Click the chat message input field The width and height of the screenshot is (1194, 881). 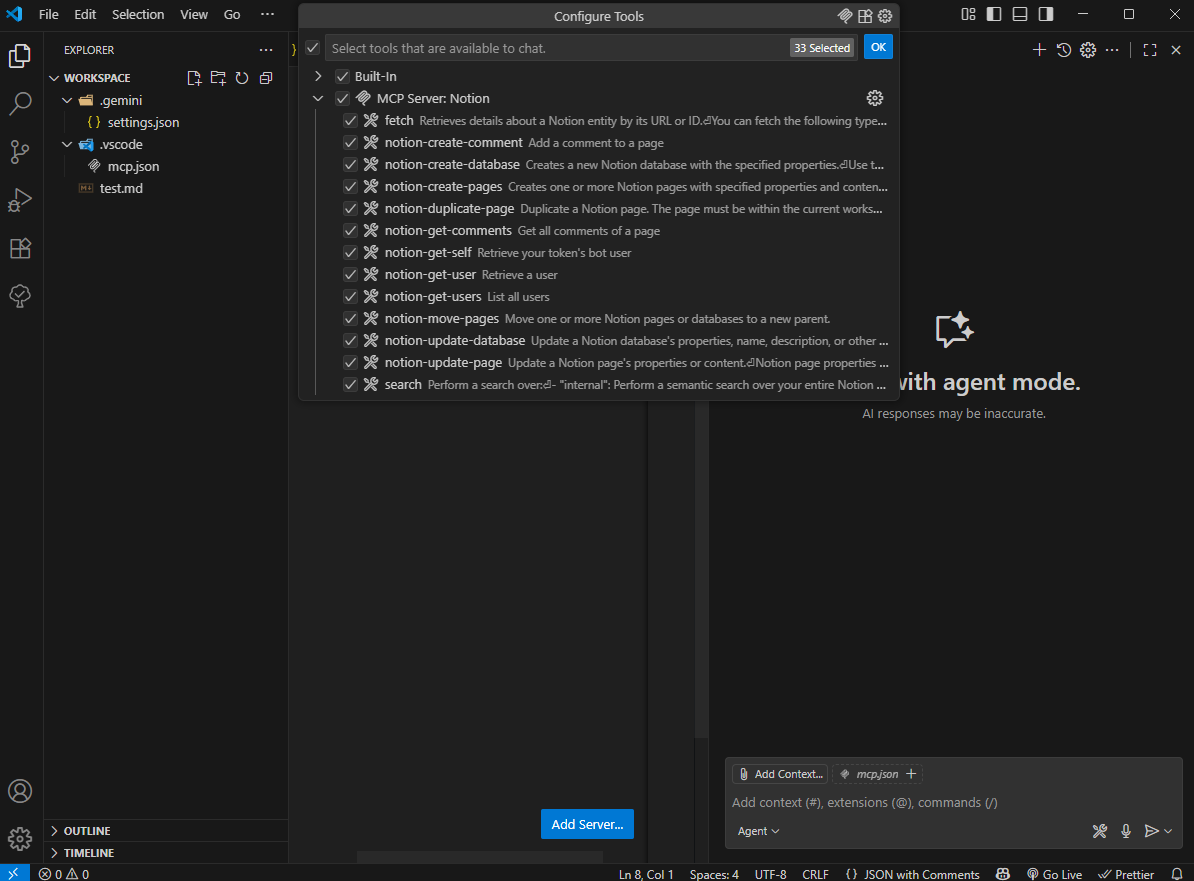pyautogui.click(x=953, y=803)
